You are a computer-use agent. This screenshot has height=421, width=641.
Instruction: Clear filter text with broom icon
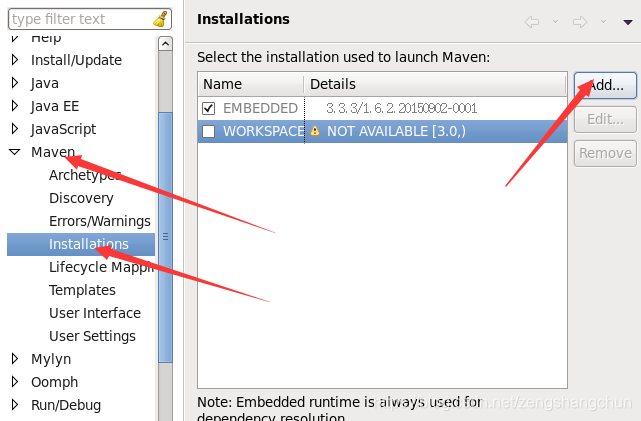pos(160,19)
